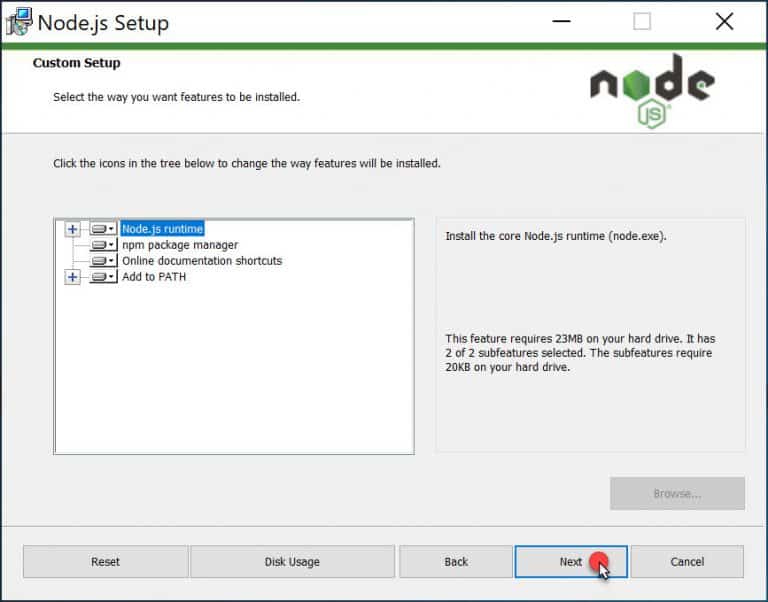768x602 pixels.
Task: Expand the Add to PATH tree node
Action: tap(72, 277)
